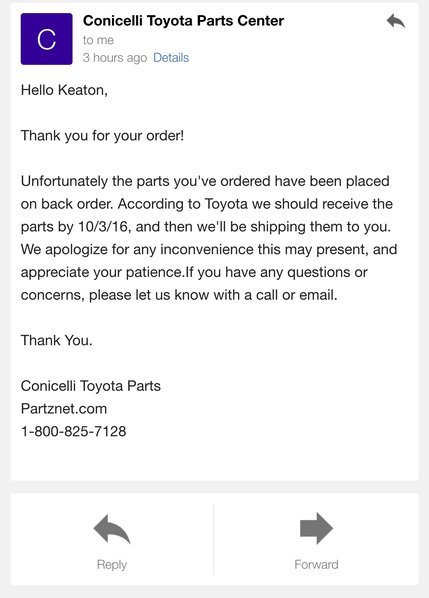Screen dimensions: 429x598
Task: Select the Conicelli Toyota Parts signature line
Action: click(x=91, y=386)
